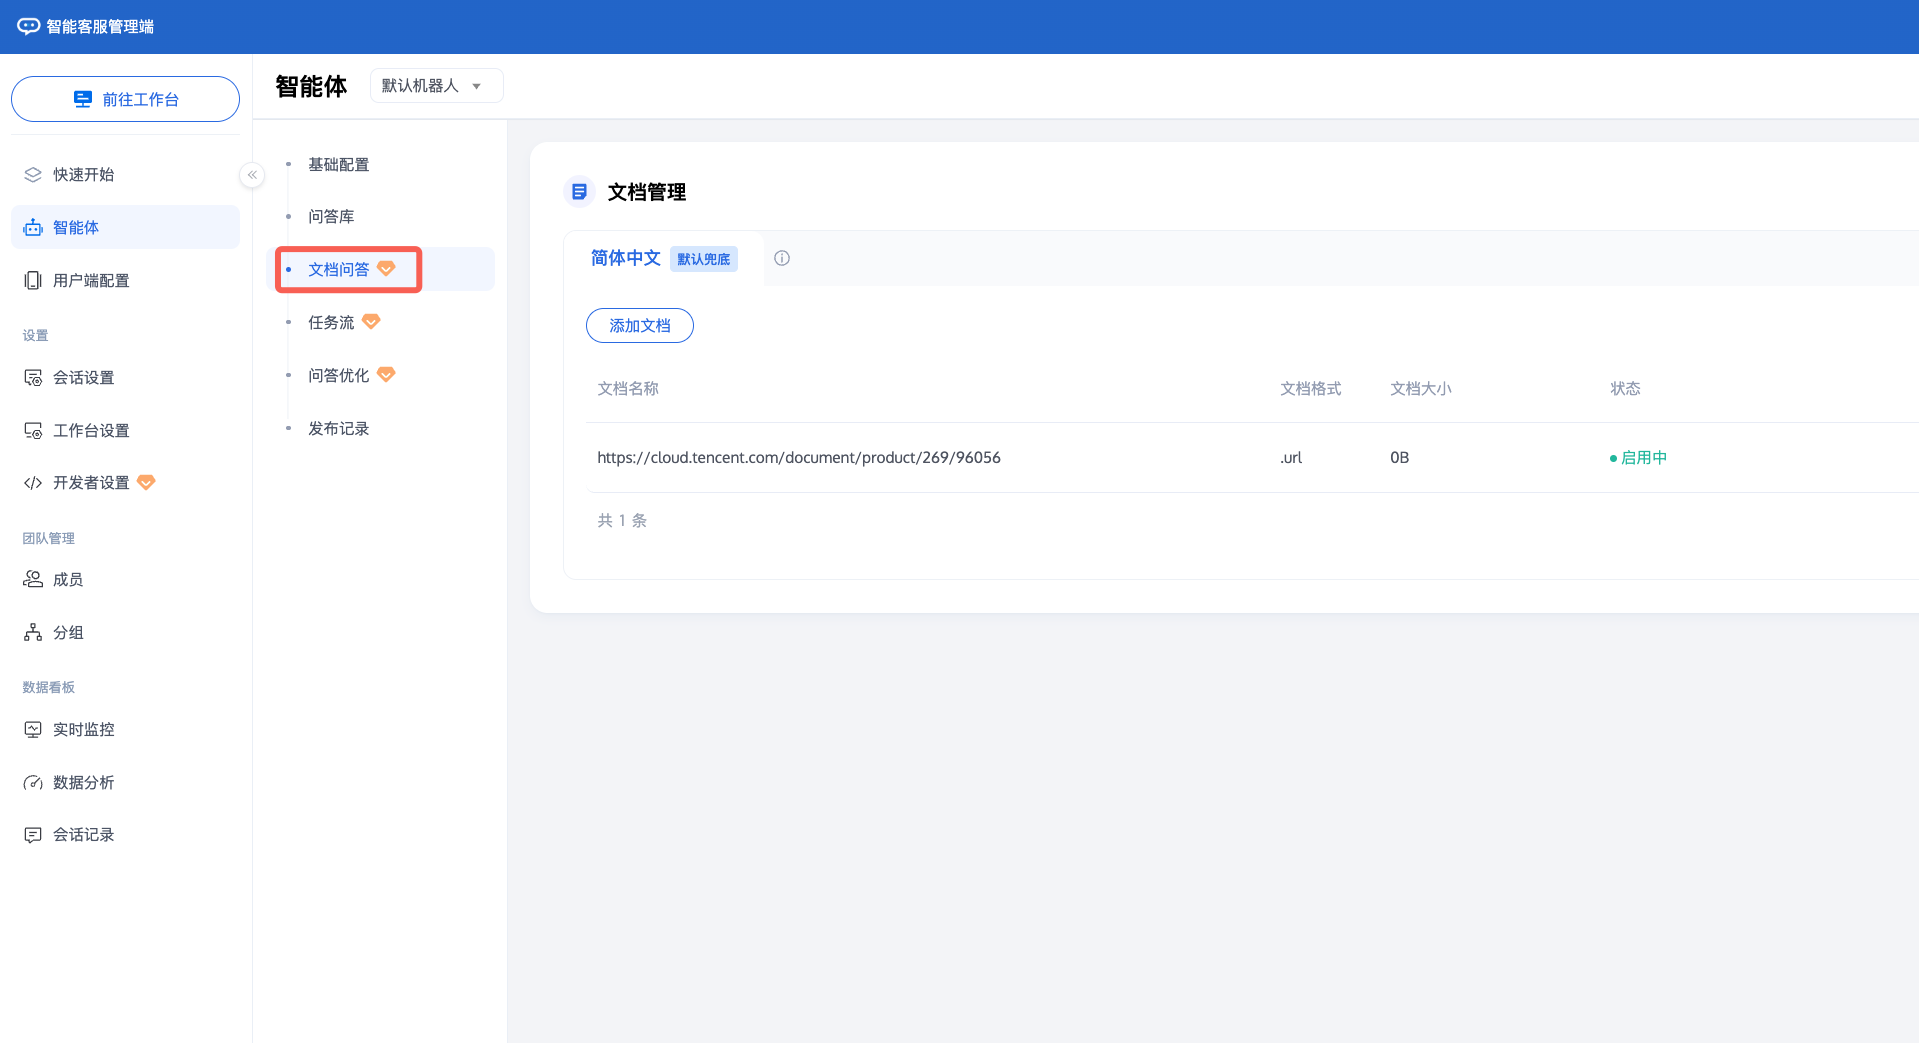The image size is (1919, 1043).
Task: Open the 默认机器人 dropdown
Action: 435,86
